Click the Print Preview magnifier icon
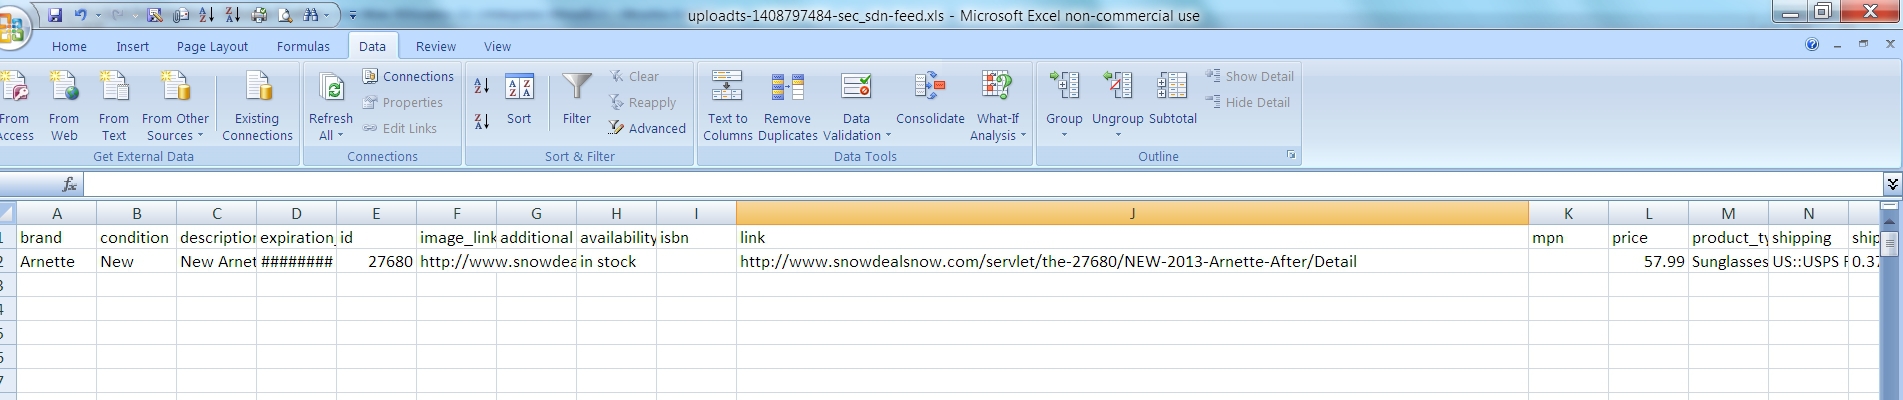This screenshot has width=1903, height=400. [285, 15]
